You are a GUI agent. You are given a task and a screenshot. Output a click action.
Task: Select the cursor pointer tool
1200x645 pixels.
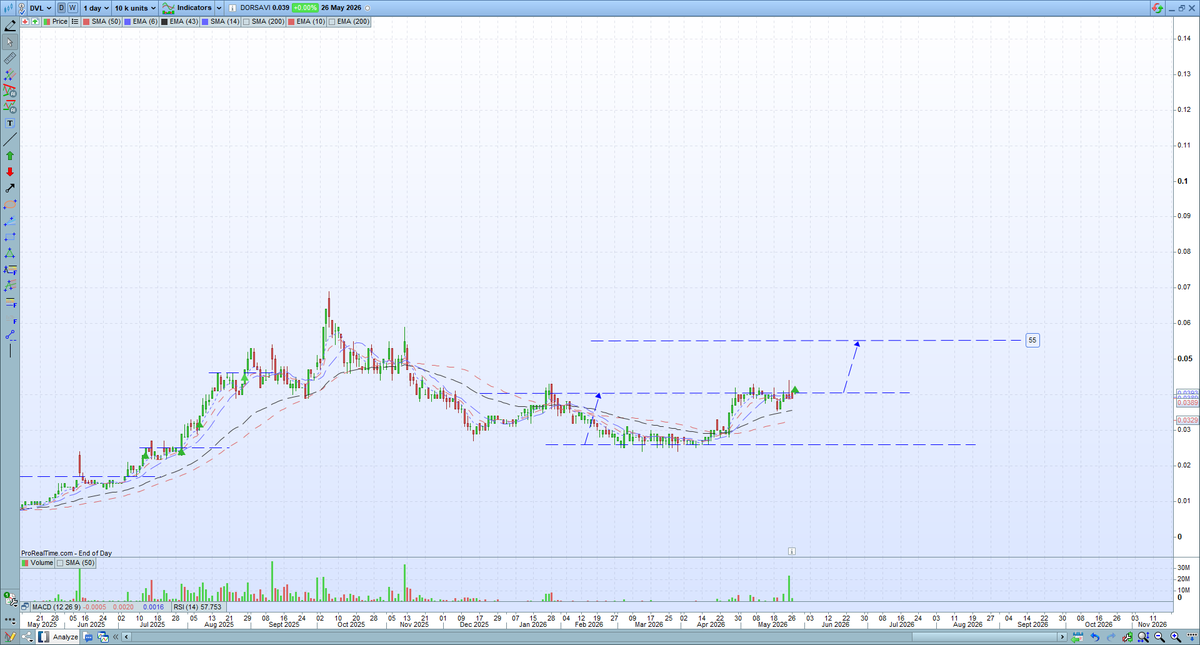pos(10,41)
